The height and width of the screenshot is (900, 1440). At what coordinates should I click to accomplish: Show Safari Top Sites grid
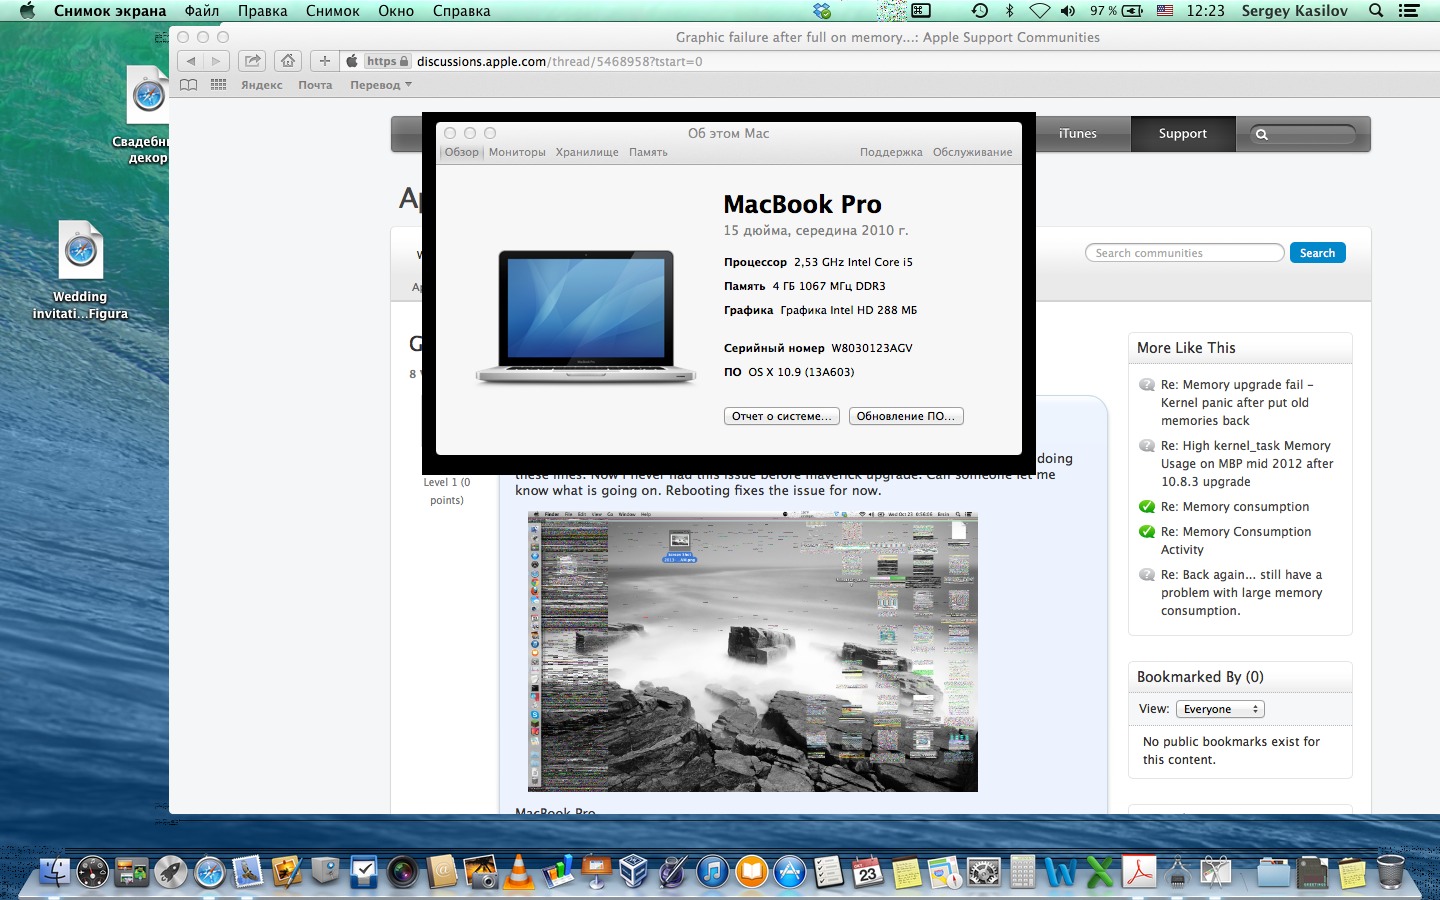pos(219,85)
